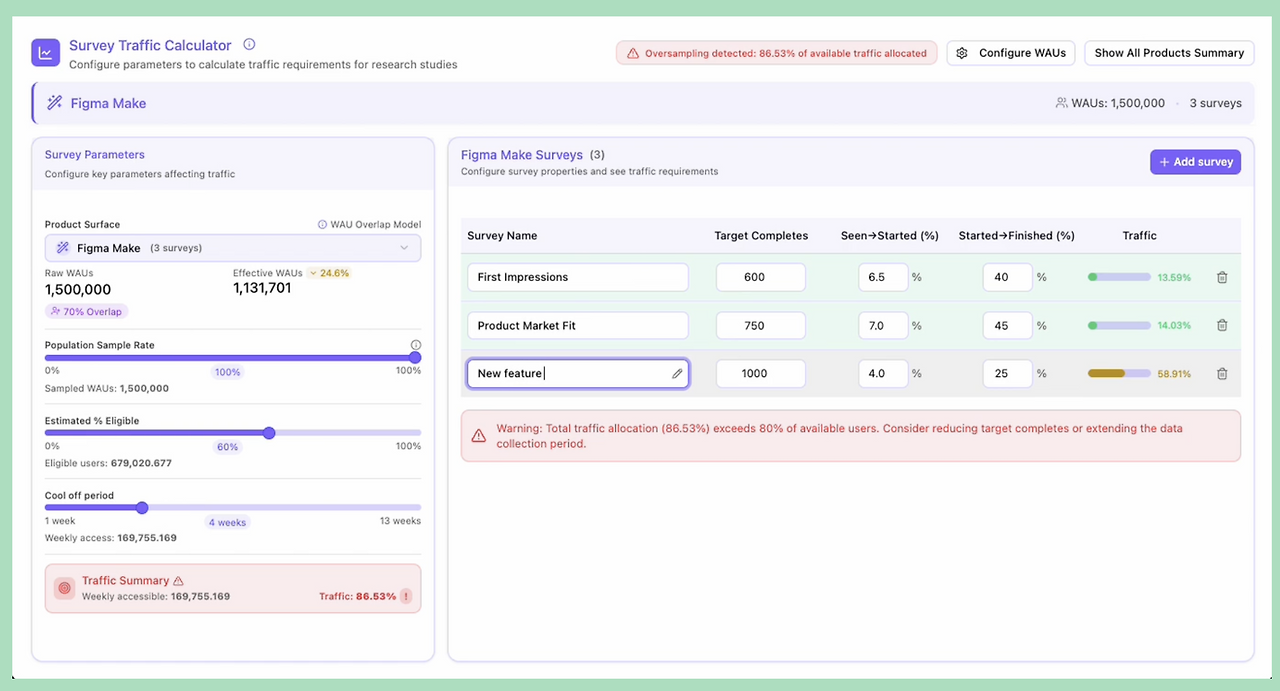Click Show All Products Summary button
Image resolution: width=1280 pixels, height=691 pixels.
click(1169, 53)
